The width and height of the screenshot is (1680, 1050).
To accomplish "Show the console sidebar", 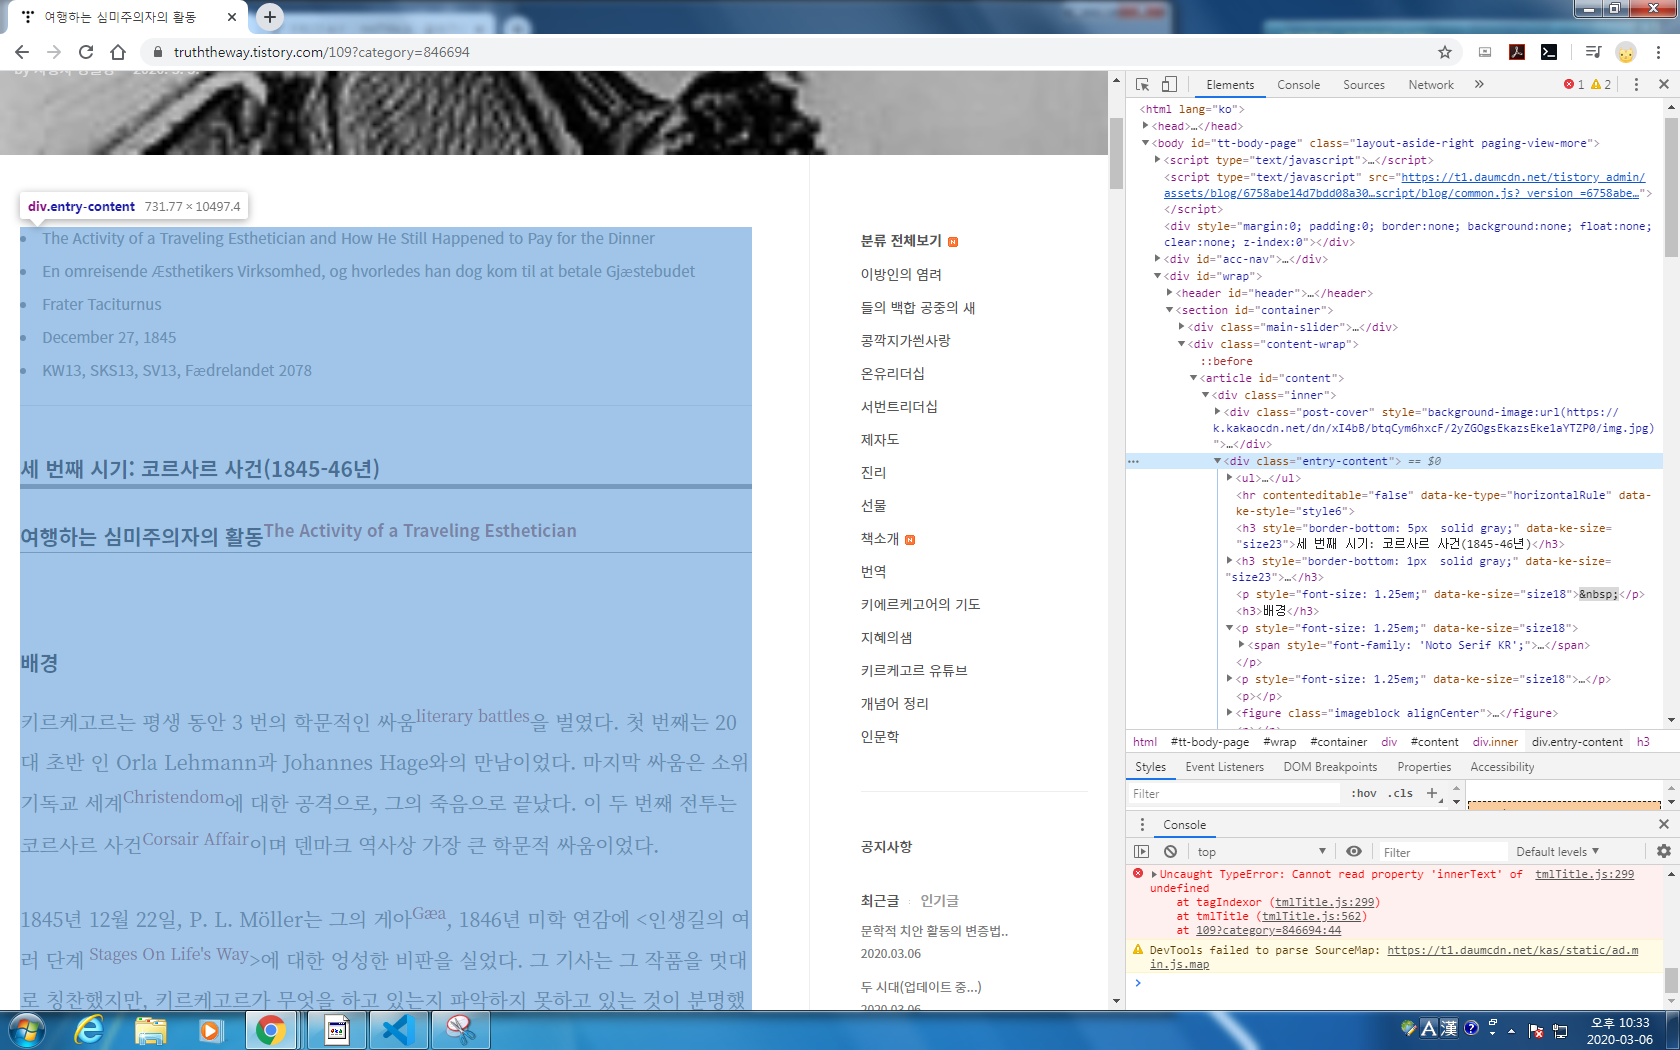I will point(1142,852).
